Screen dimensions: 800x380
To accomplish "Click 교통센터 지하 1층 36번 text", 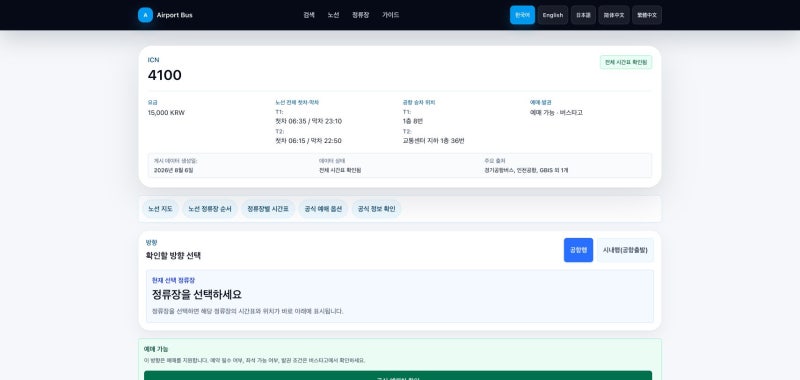I will tap(433, 141).
